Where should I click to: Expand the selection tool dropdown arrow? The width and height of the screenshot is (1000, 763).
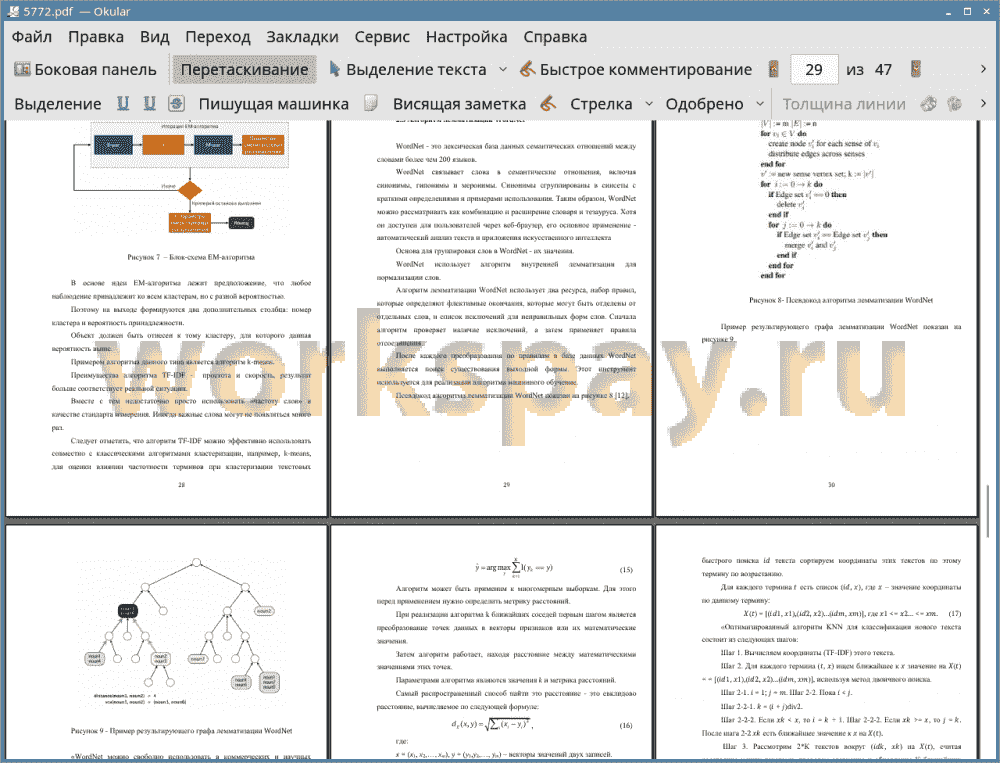(503, 70)
